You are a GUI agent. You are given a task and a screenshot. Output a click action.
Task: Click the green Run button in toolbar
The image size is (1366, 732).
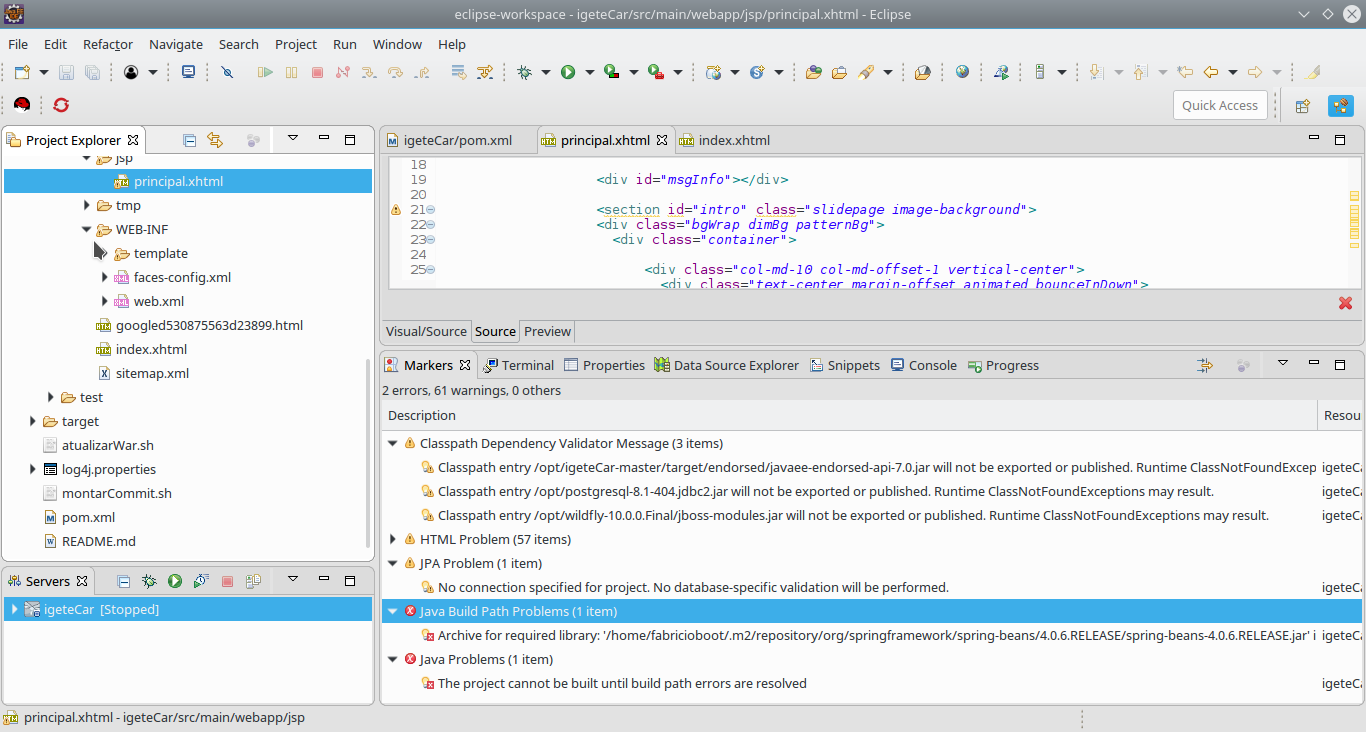pos(568,72)
